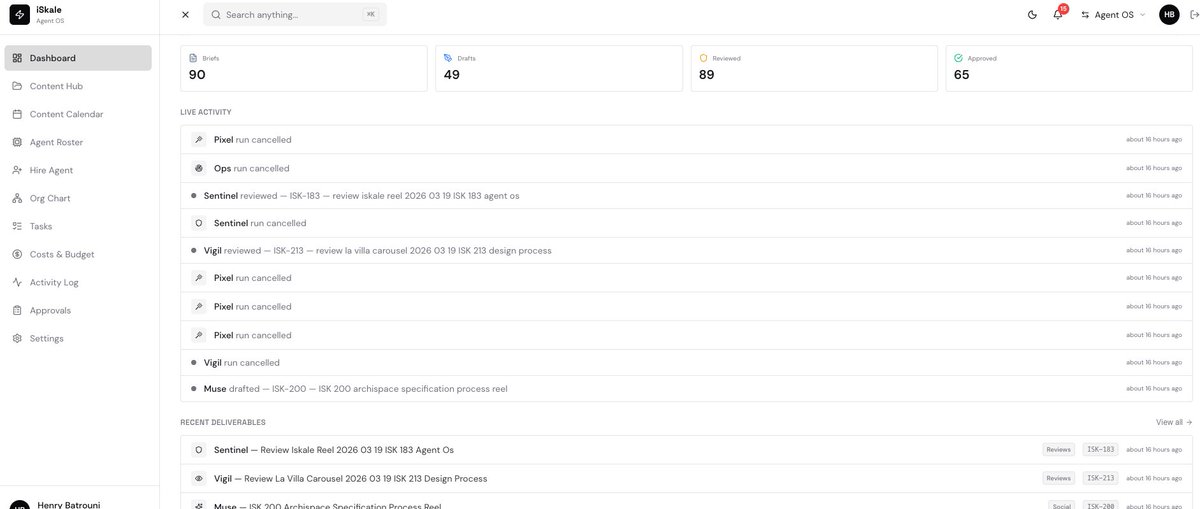Viewport: 1200px width, 509px height.
Task: Open the Content Calendar section
Action: (x=78, y=114)
